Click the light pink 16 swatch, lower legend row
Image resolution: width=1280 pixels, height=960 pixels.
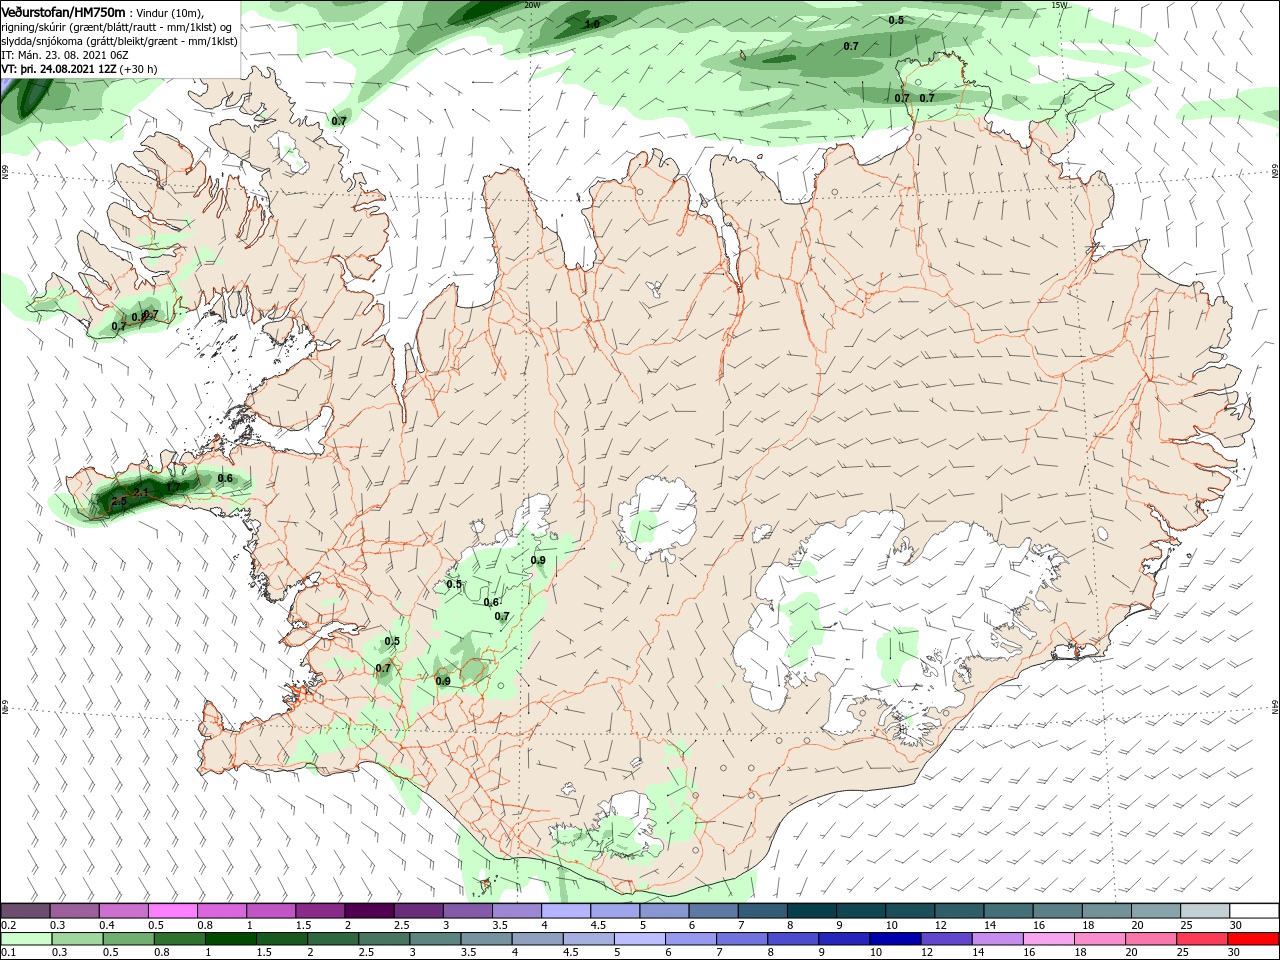1049,939
